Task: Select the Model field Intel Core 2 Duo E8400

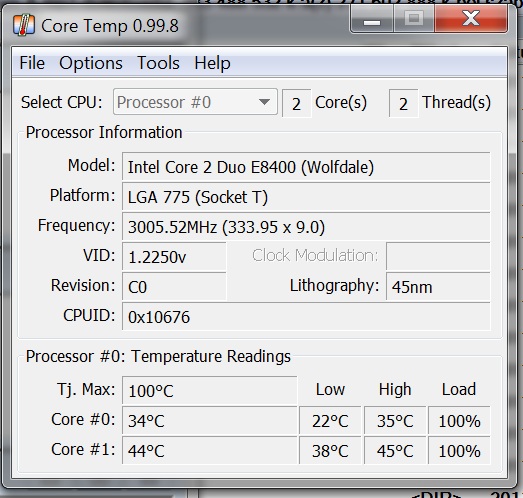Action: pyautogui.click(x=306, y=167)
